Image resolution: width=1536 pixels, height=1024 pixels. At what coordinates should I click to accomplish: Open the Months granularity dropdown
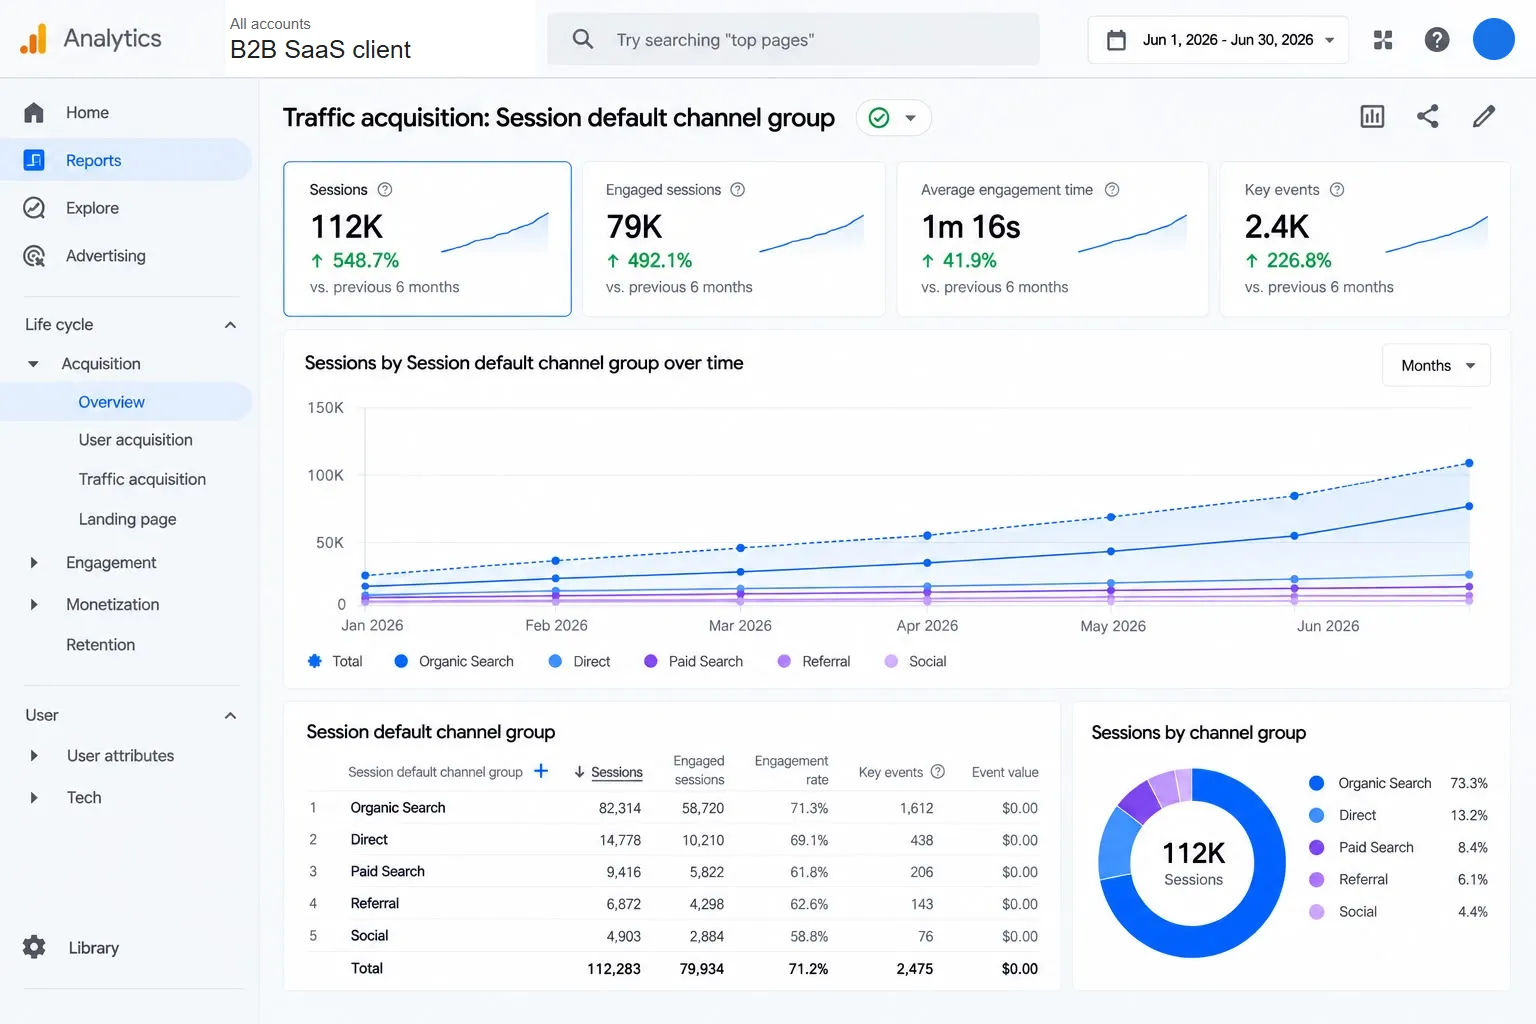(1436, 366)
